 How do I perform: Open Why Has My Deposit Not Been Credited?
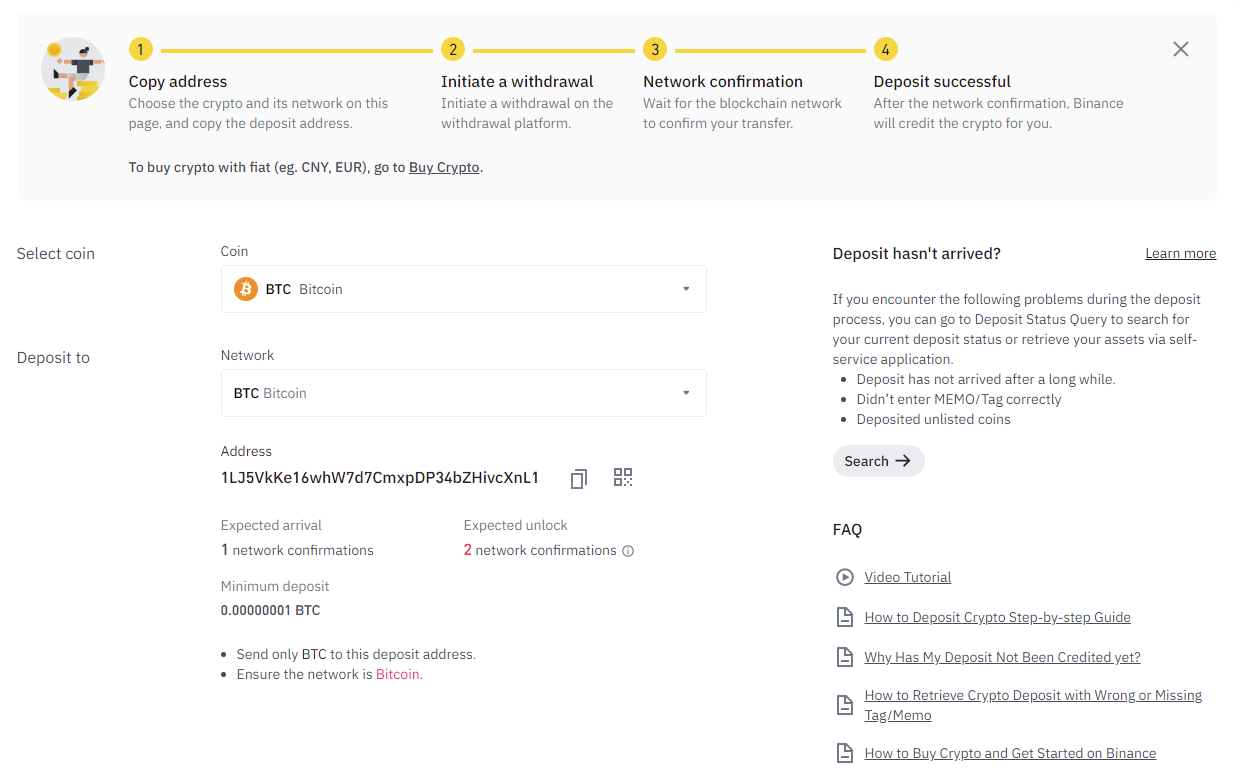(x=1002, y=657)
